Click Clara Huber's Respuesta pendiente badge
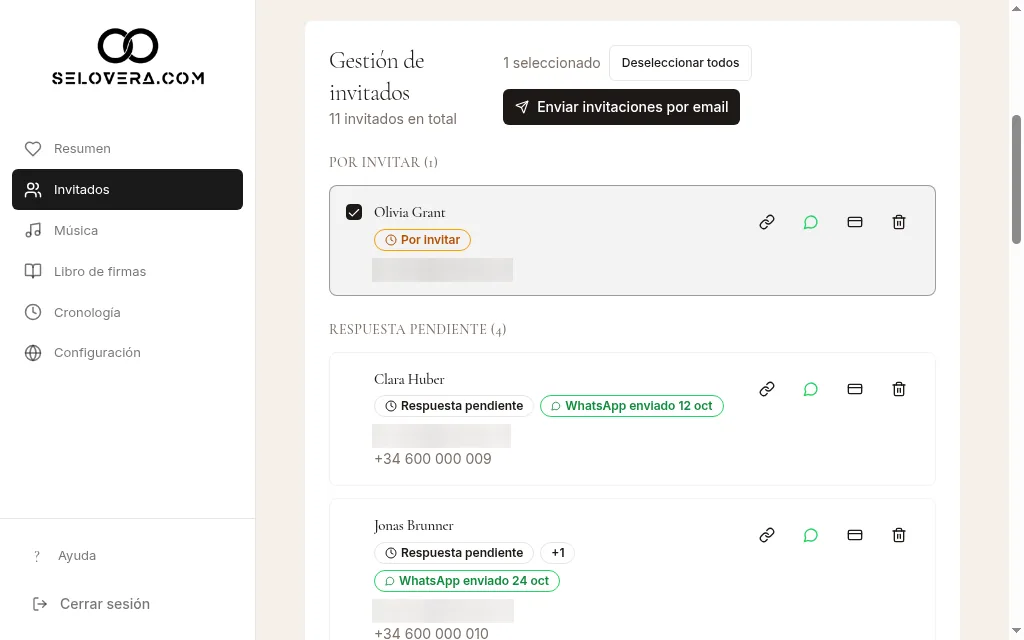Image resolution: width=1024 pixels, height=640 pixels. tap(454, 406)
